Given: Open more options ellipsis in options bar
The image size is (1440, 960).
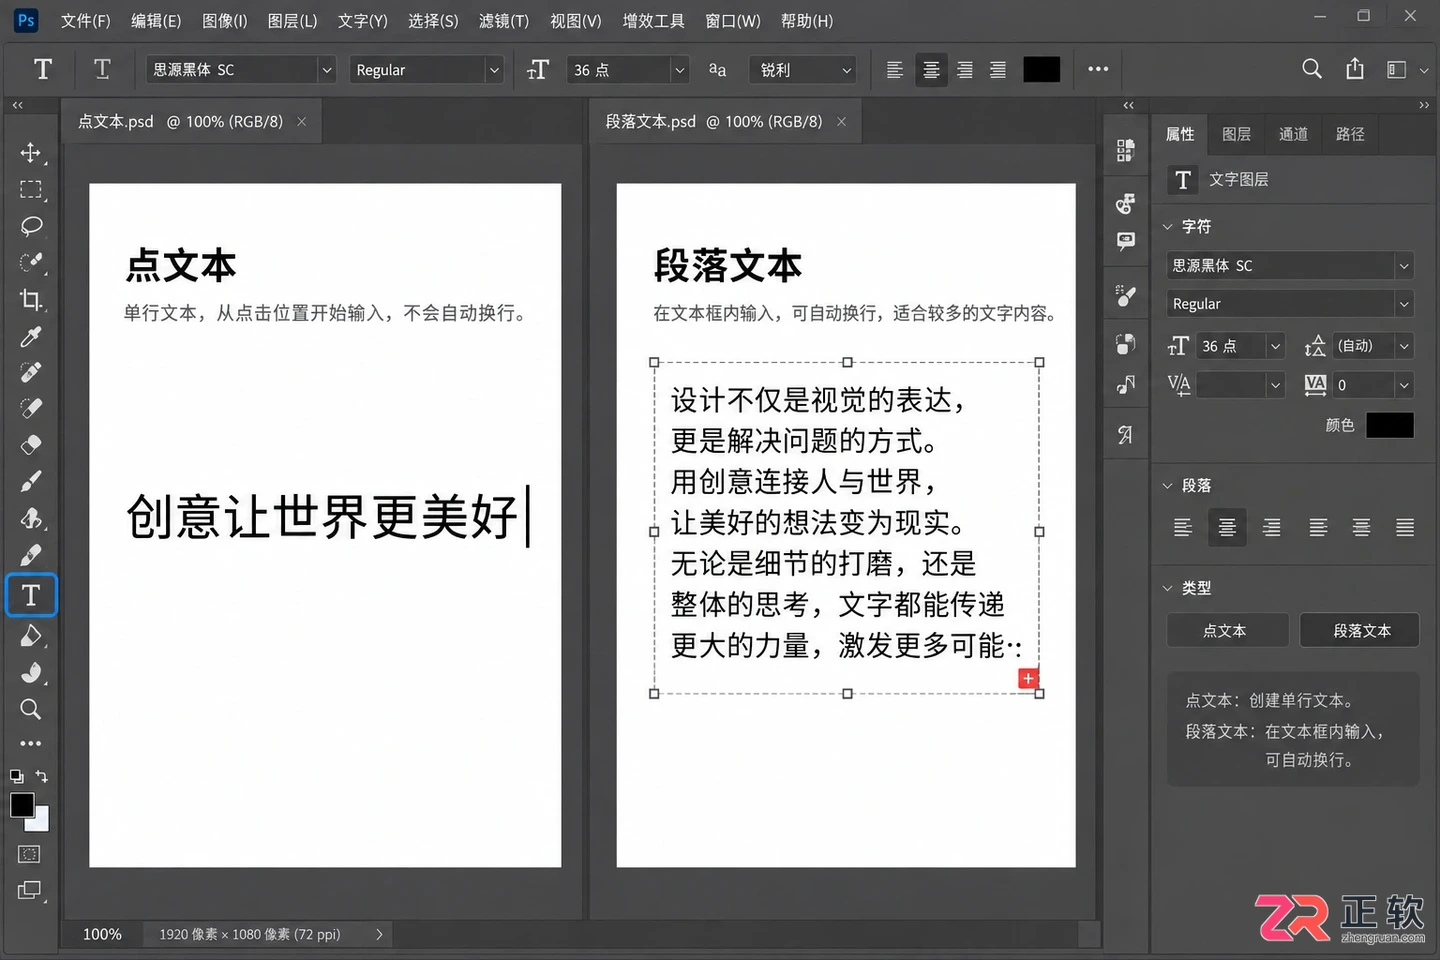Looking at the screenshot, I should tap(1098, 69).
